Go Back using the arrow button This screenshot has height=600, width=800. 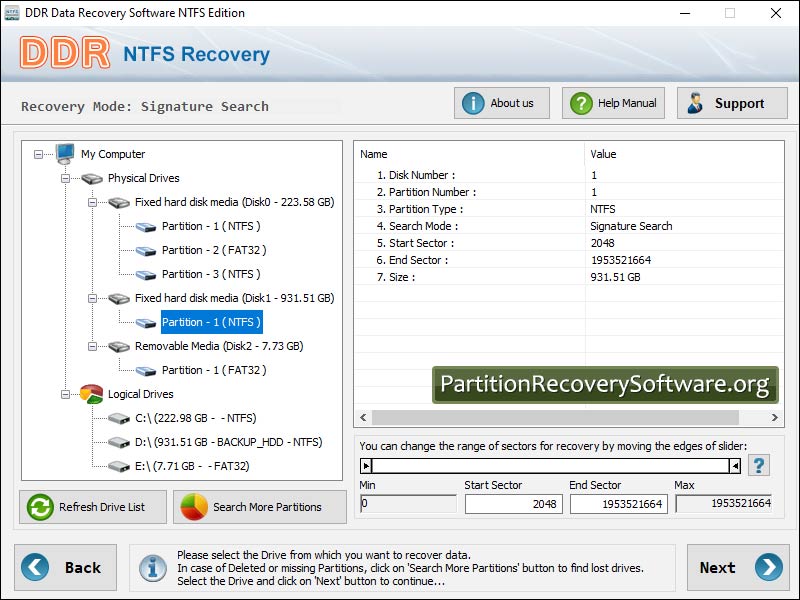35,567
